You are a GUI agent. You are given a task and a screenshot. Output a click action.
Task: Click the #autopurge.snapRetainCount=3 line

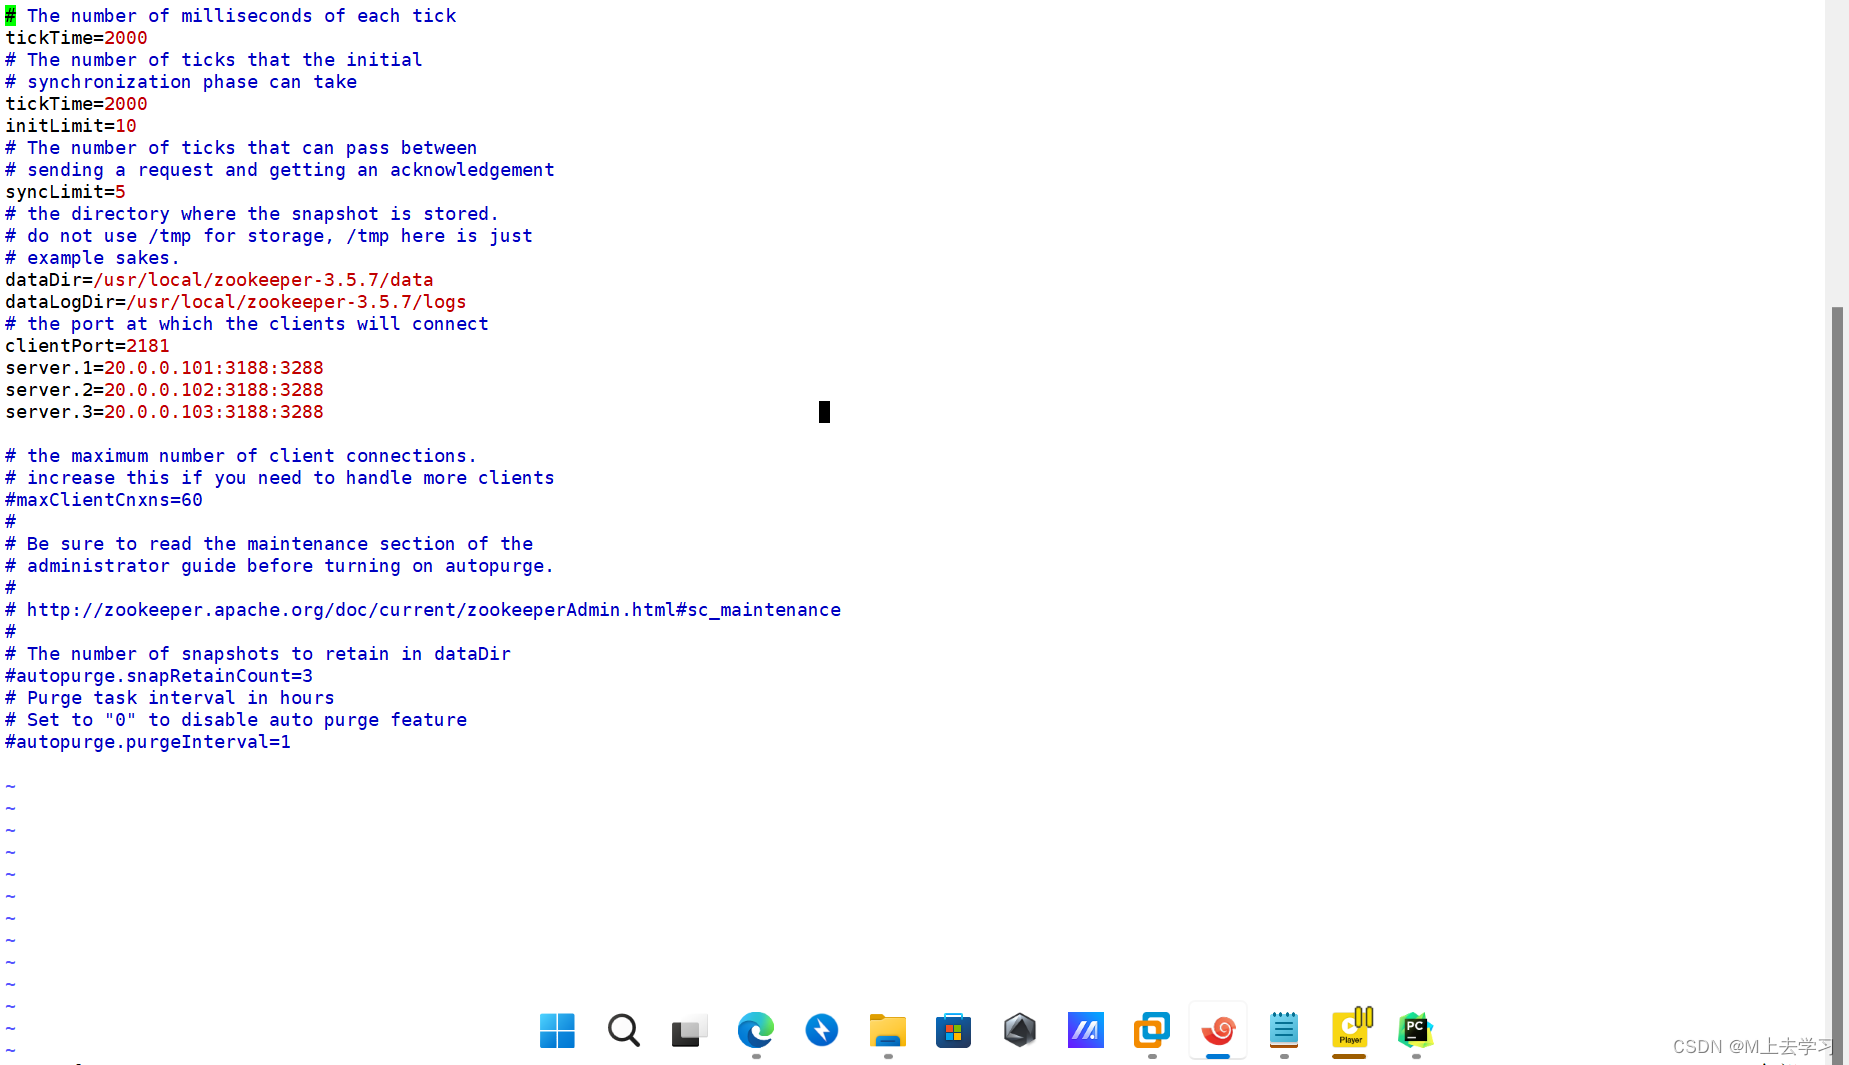point(159,676)
